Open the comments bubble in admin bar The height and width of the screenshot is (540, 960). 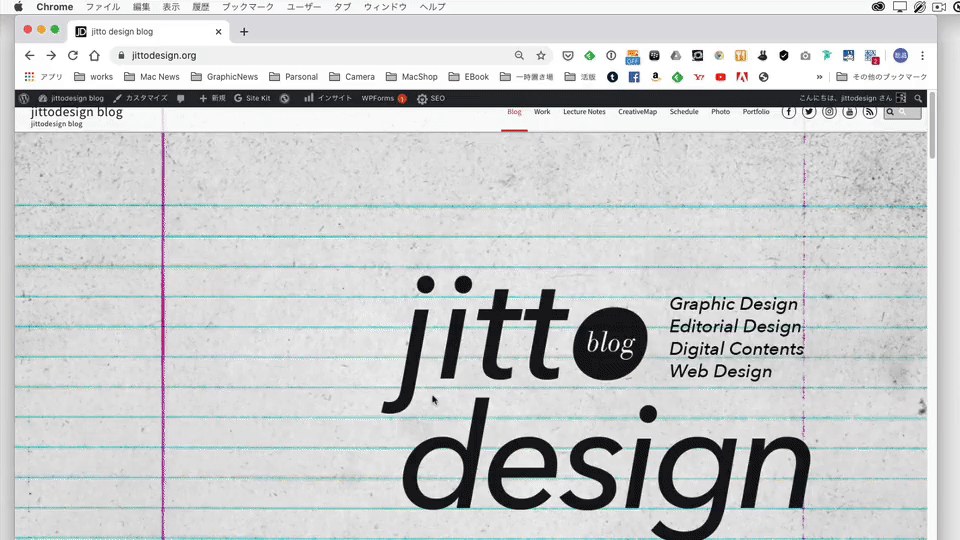pos(181,98)
